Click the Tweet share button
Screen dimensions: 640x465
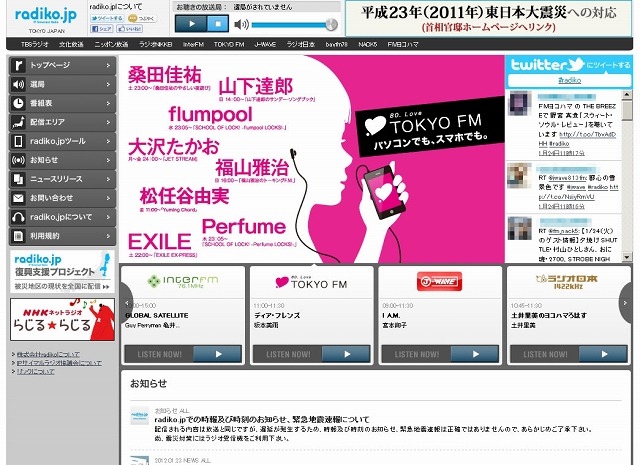pos(107,18)
